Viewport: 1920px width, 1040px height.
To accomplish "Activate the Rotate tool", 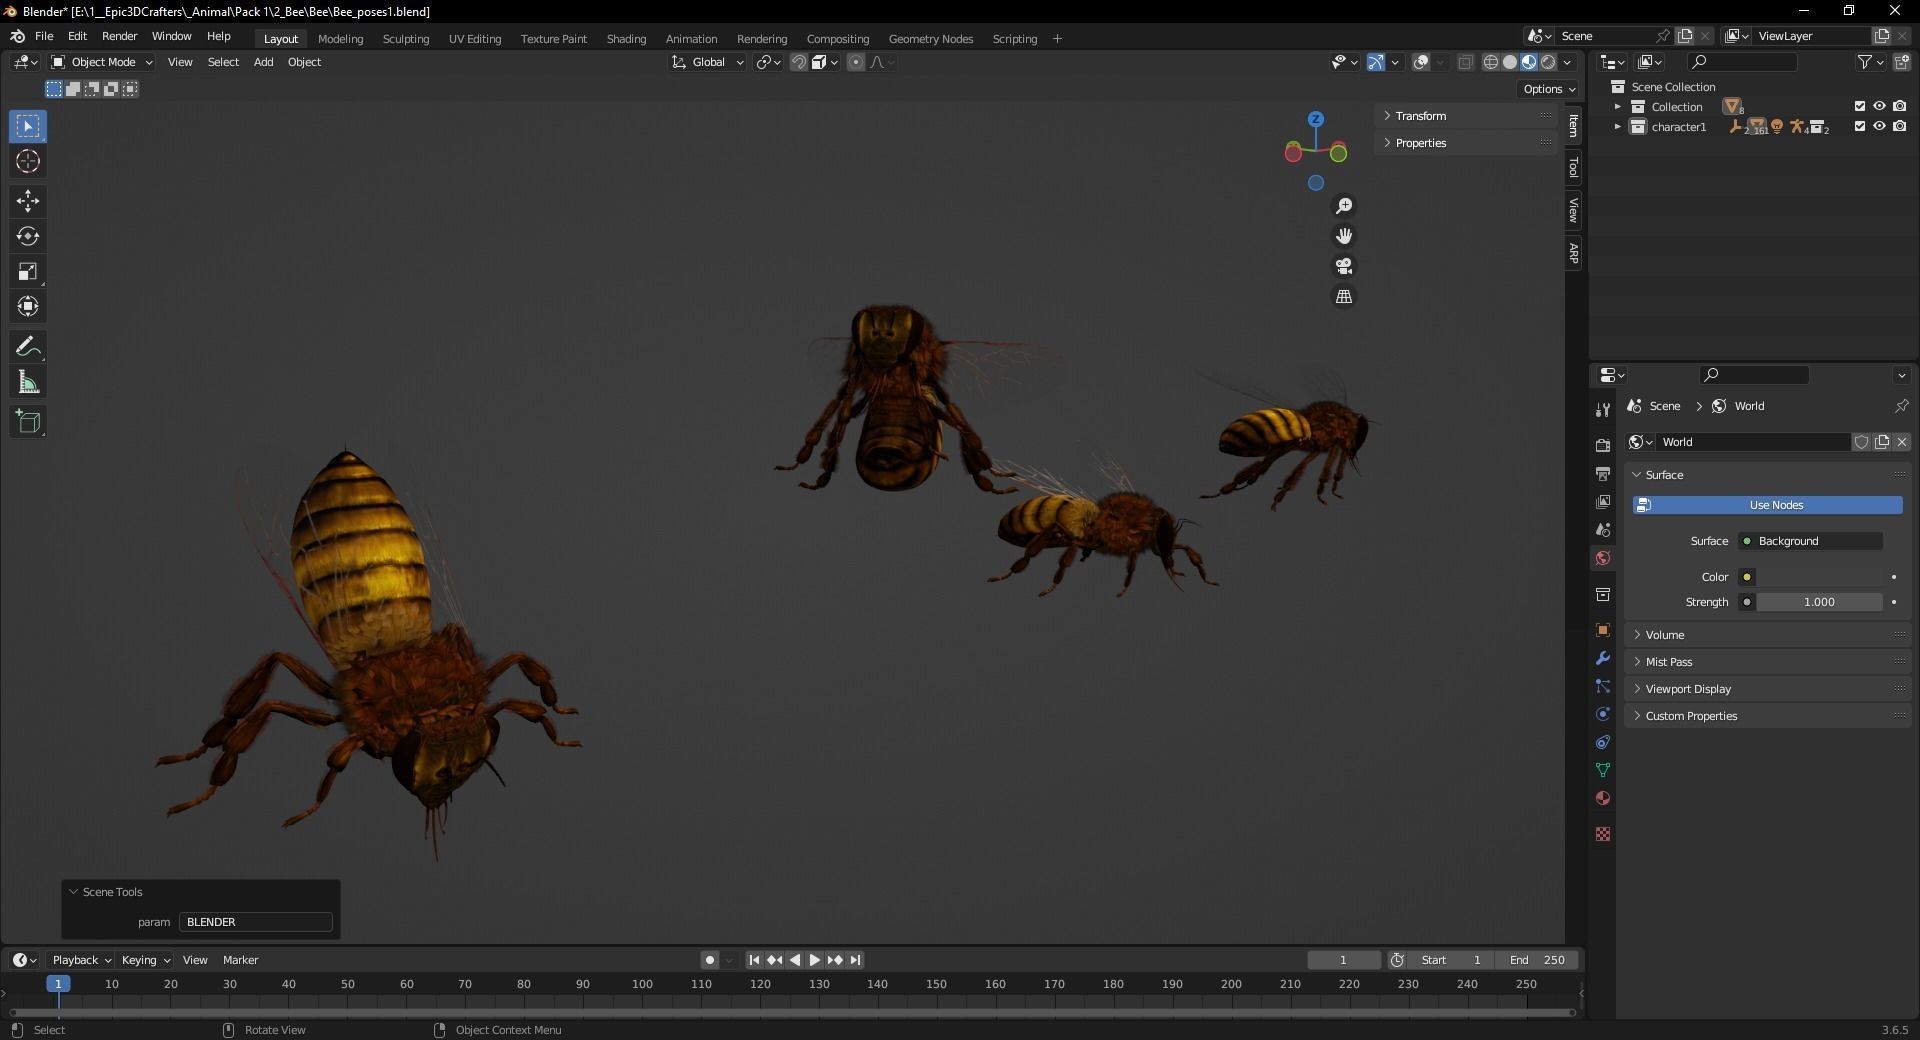I will [28, 236].
